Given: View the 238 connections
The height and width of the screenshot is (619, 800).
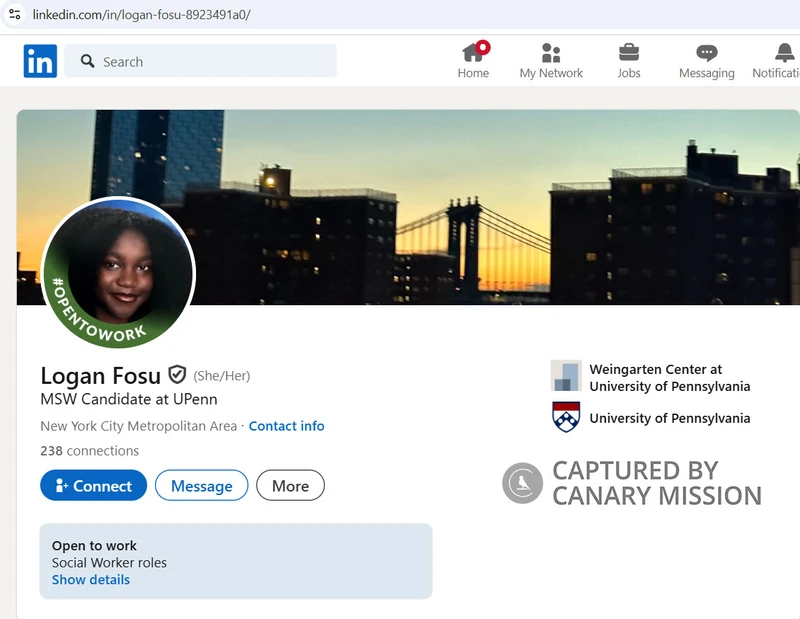Looking at the screenshot, I should coord(90,451).
